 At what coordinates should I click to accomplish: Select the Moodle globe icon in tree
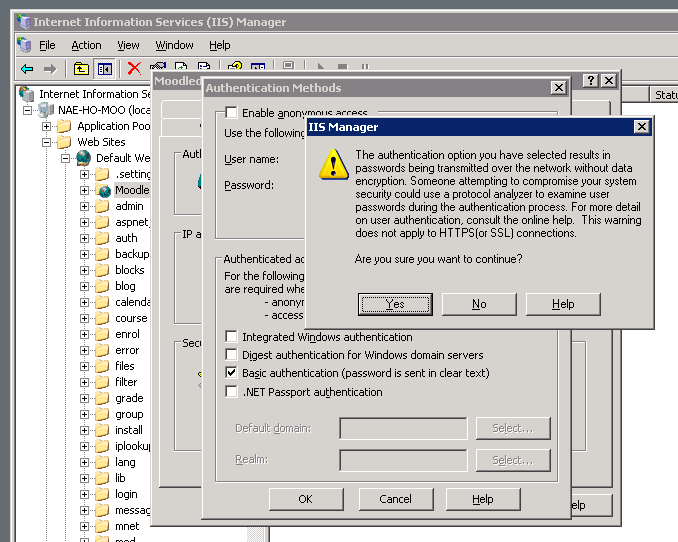click(x=103, y=190)
